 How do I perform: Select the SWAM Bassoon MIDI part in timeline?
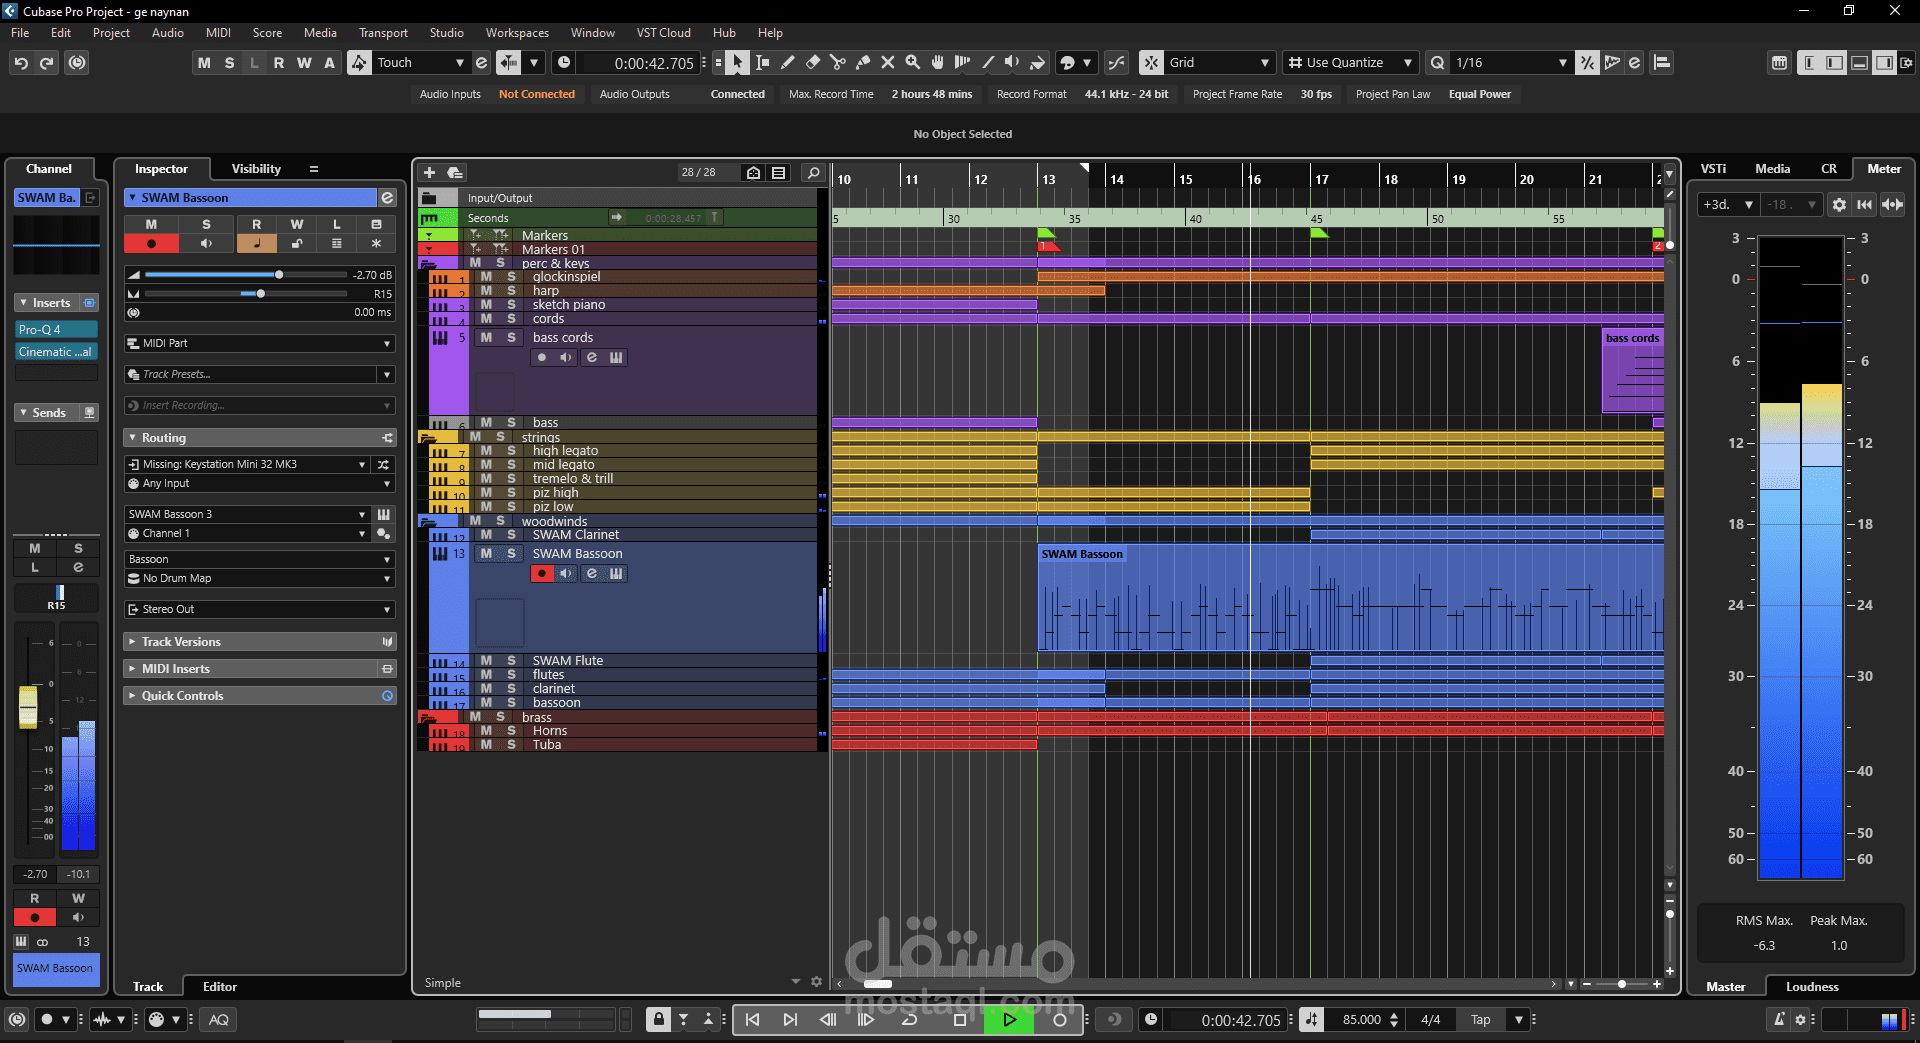tap(1351, 598)
